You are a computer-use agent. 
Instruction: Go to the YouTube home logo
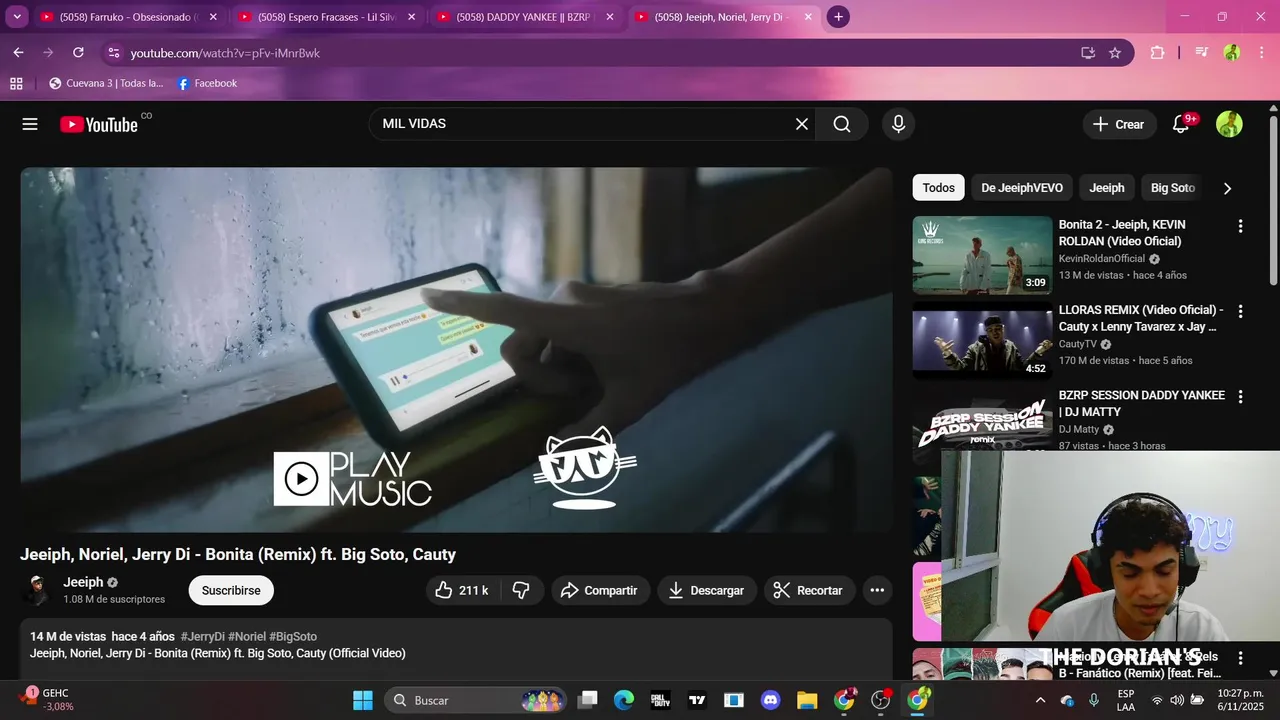coord(98,124)
